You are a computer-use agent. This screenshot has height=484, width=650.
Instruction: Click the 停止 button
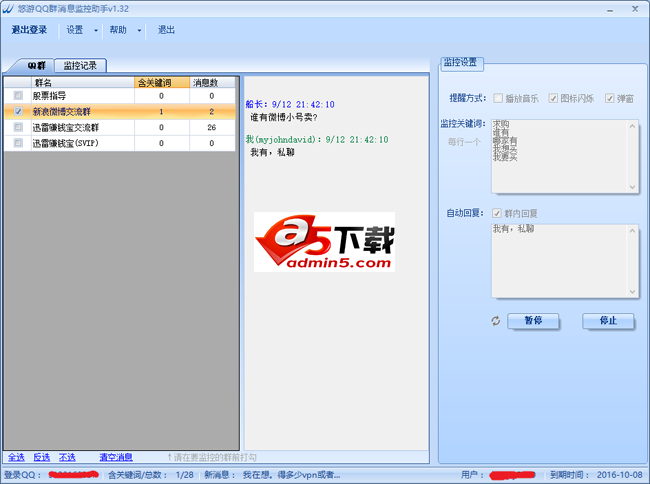(x=608, y=321)
